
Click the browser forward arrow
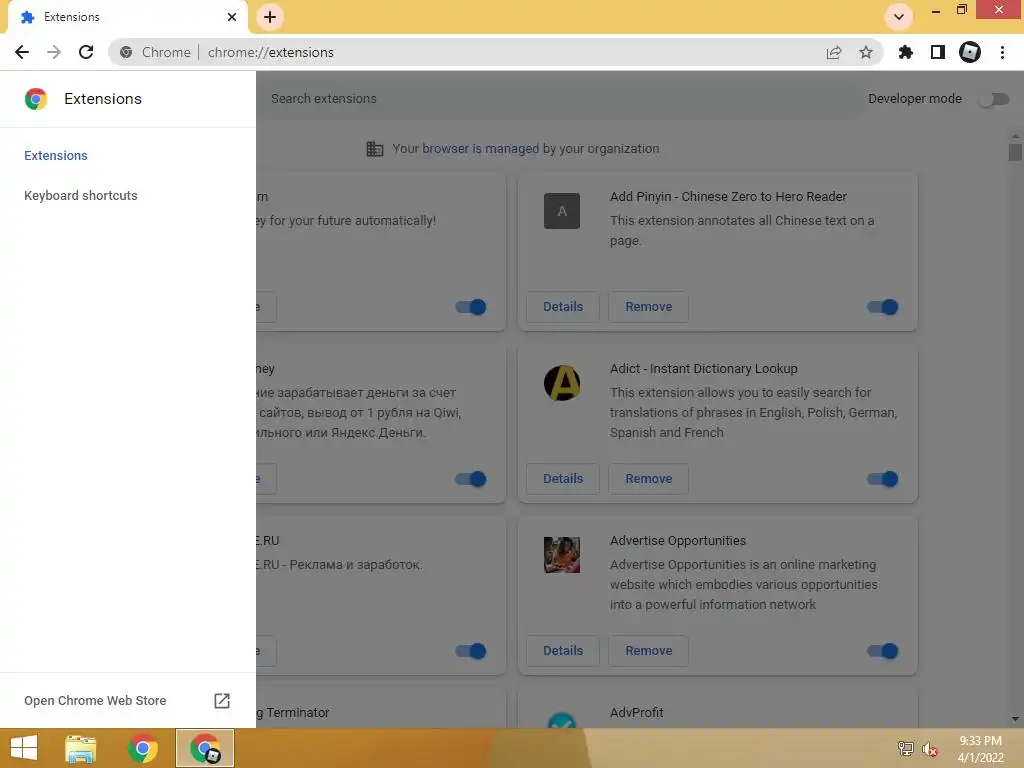coord(54,52)
